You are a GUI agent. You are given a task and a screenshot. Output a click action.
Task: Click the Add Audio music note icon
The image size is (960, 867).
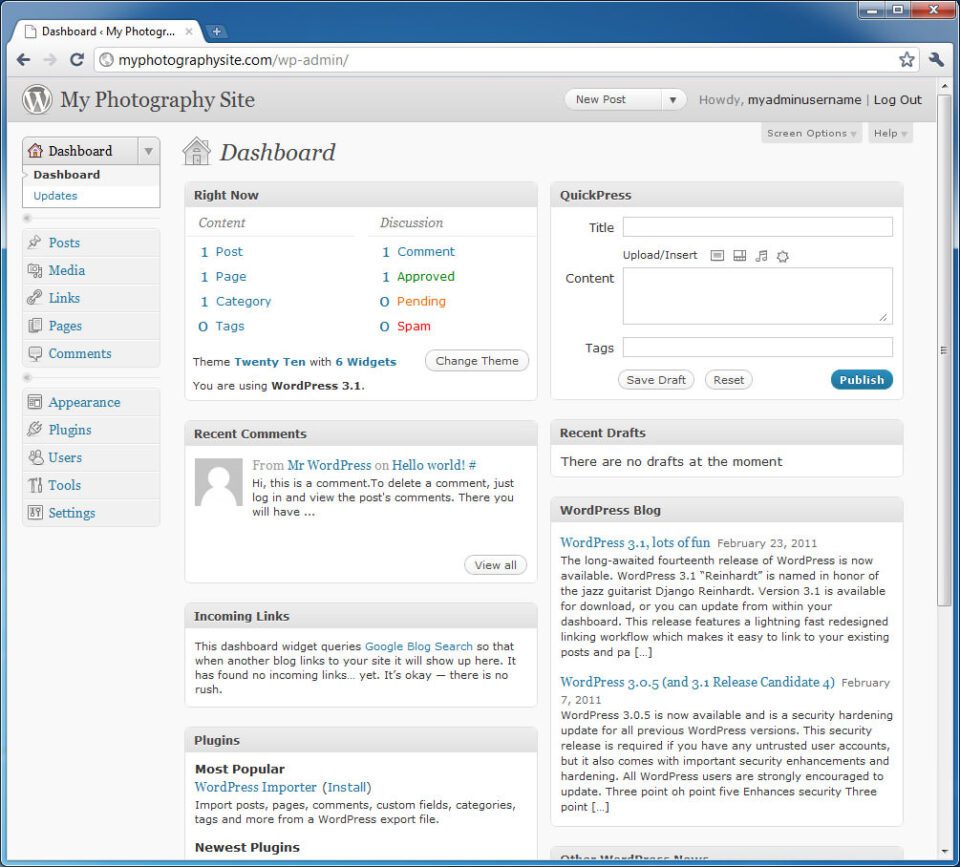pyautogui.click(x=761, y=256)
